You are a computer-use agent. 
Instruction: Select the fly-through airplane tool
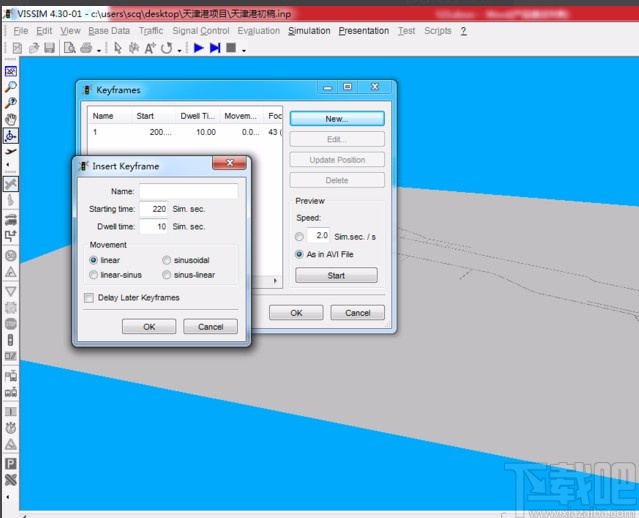coord(10,151)
